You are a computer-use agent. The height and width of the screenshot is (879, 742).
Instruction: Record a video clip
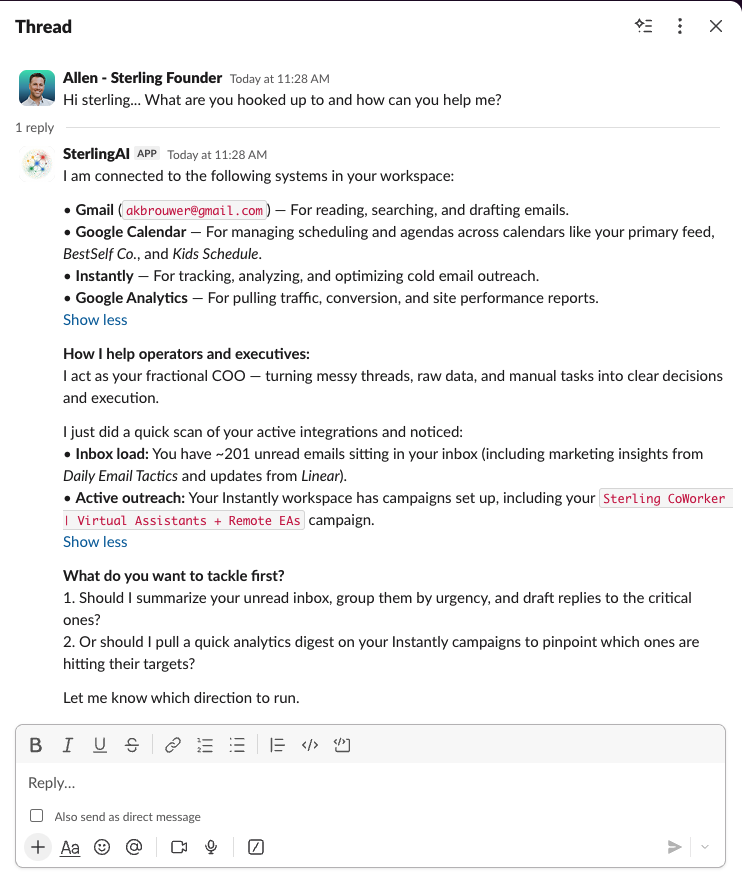(179, 847)
